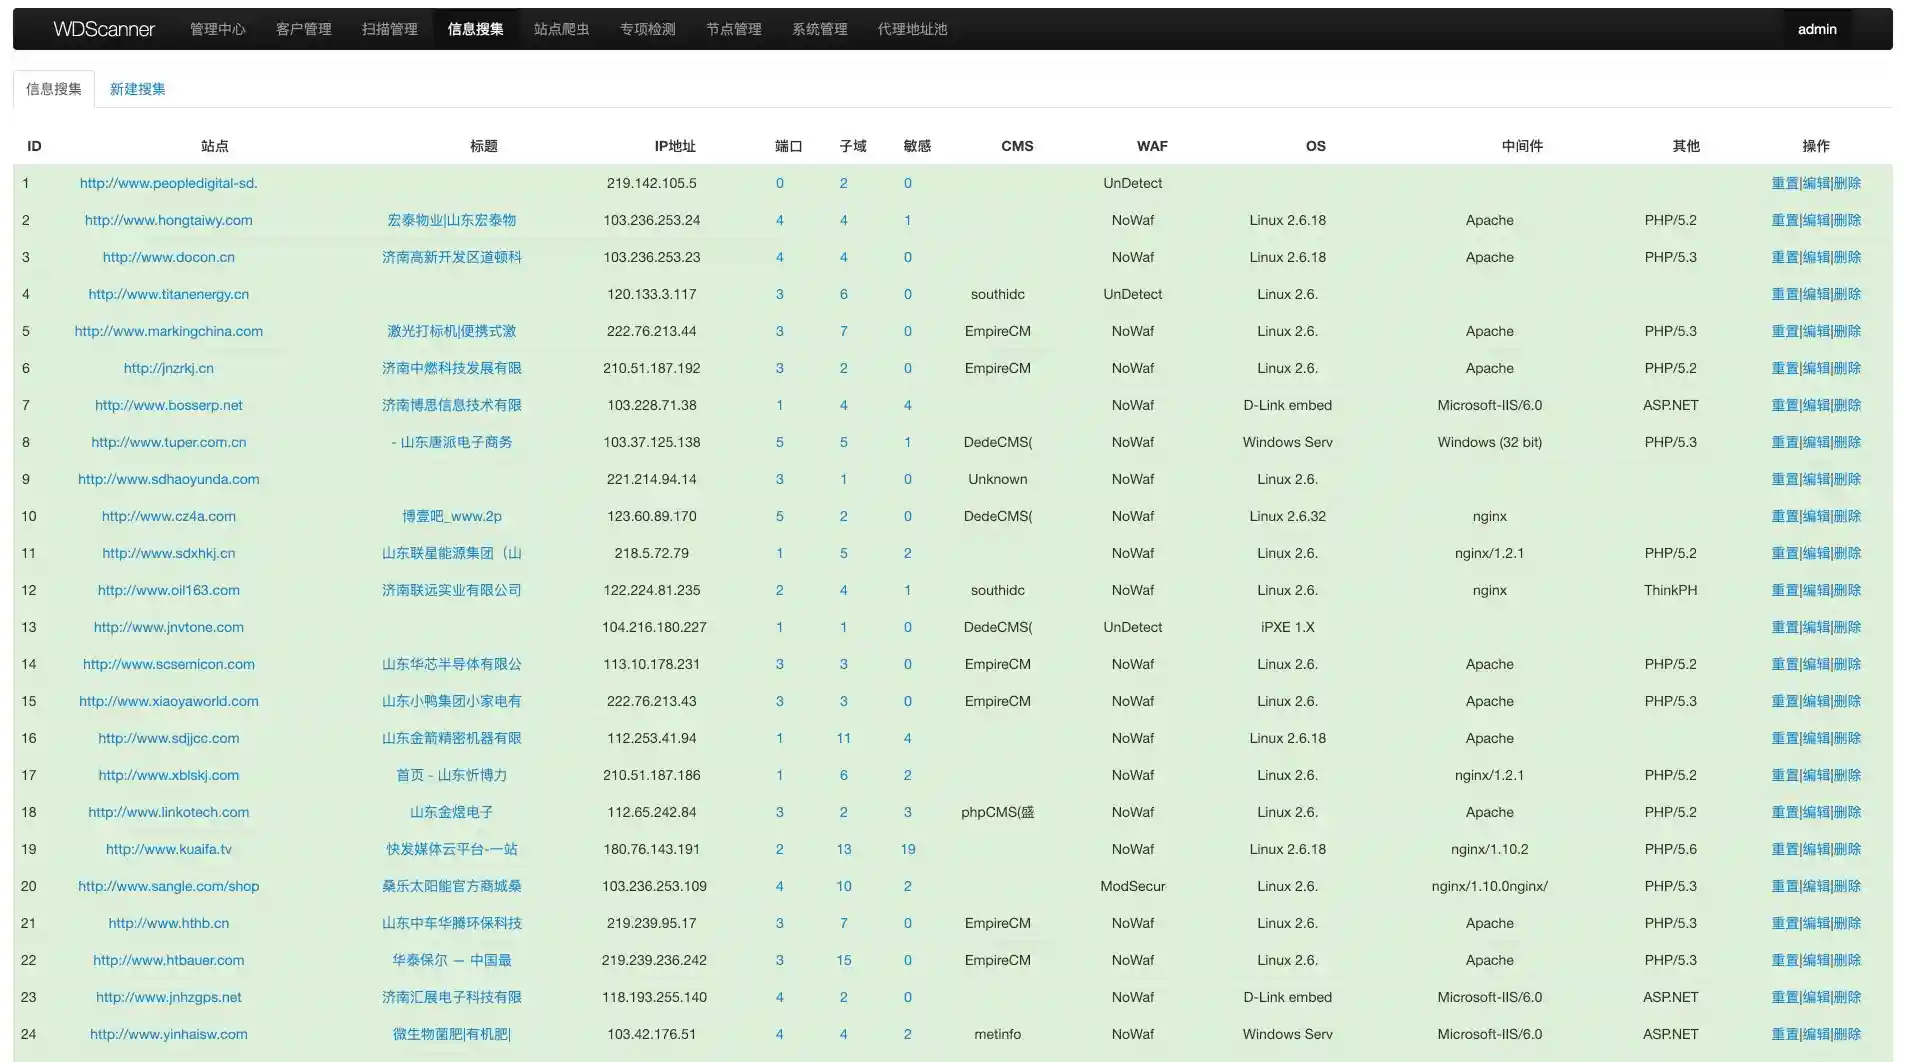
Task: Open the 客户管理 menu
Action: point(303,29)
